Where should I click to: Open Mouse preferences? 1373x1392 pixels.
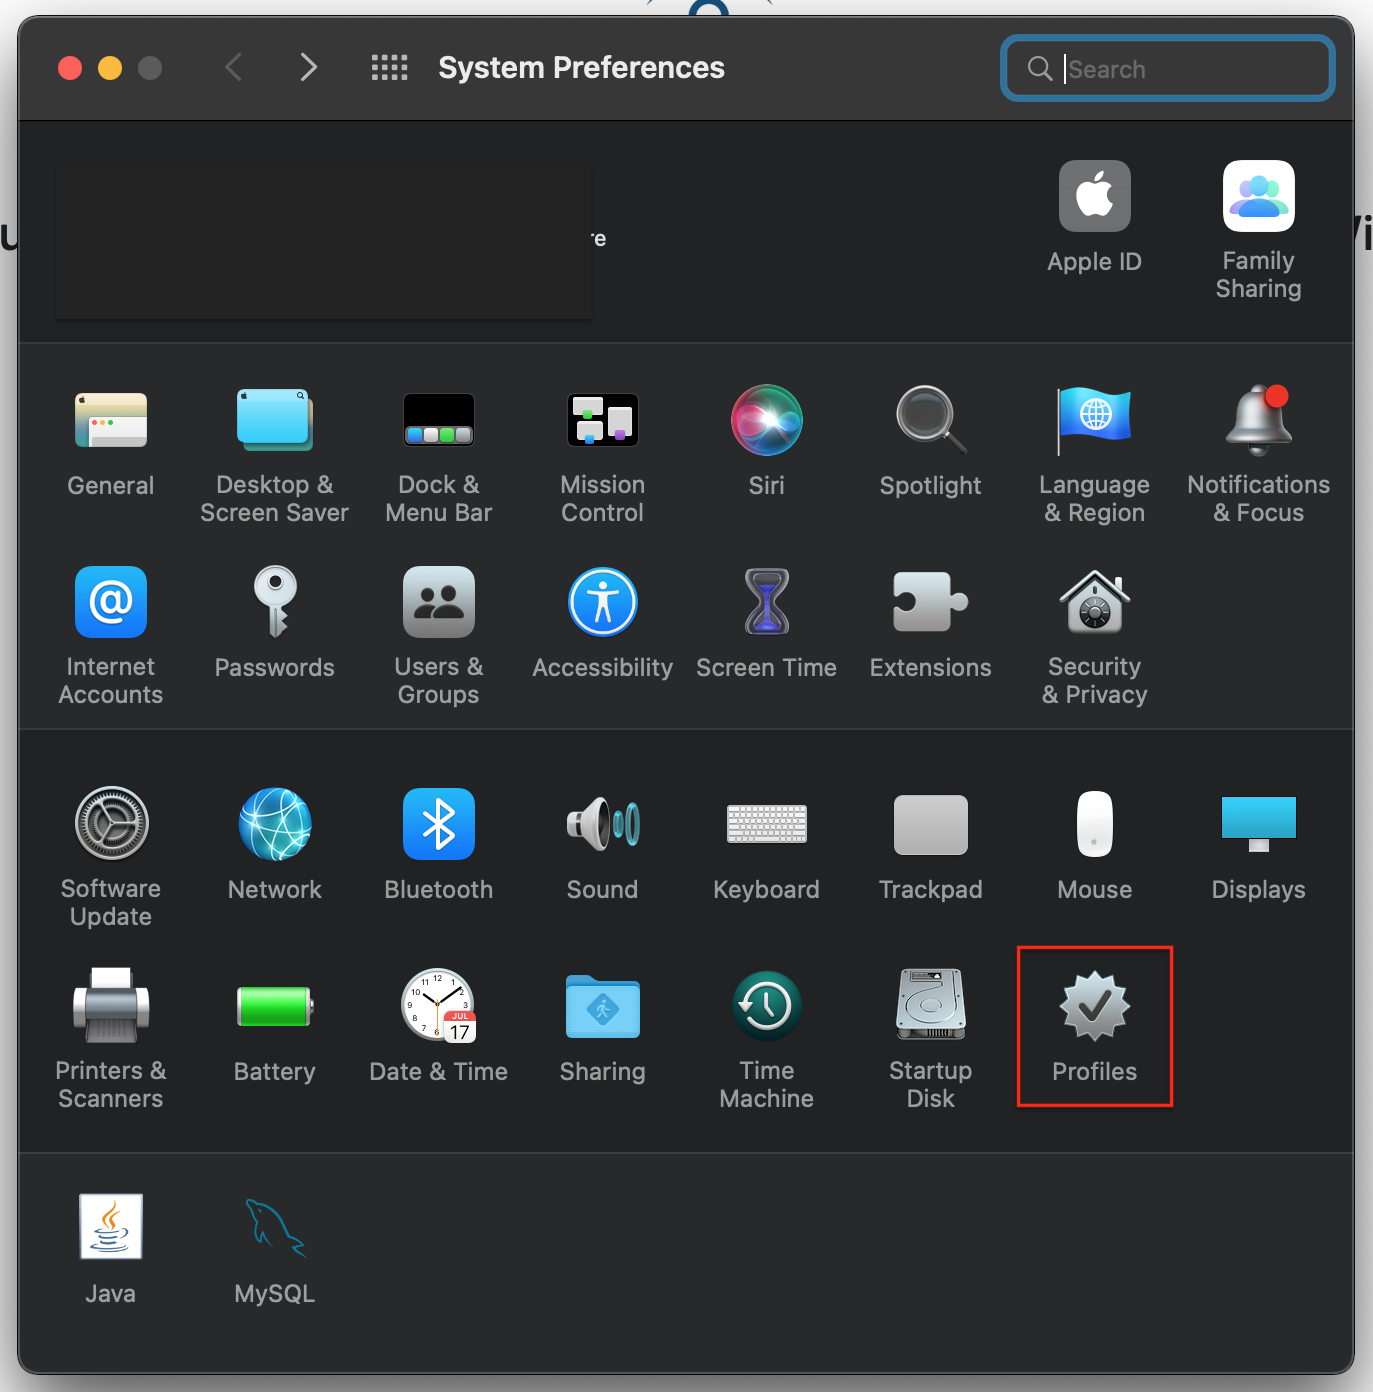[1094, 824]
